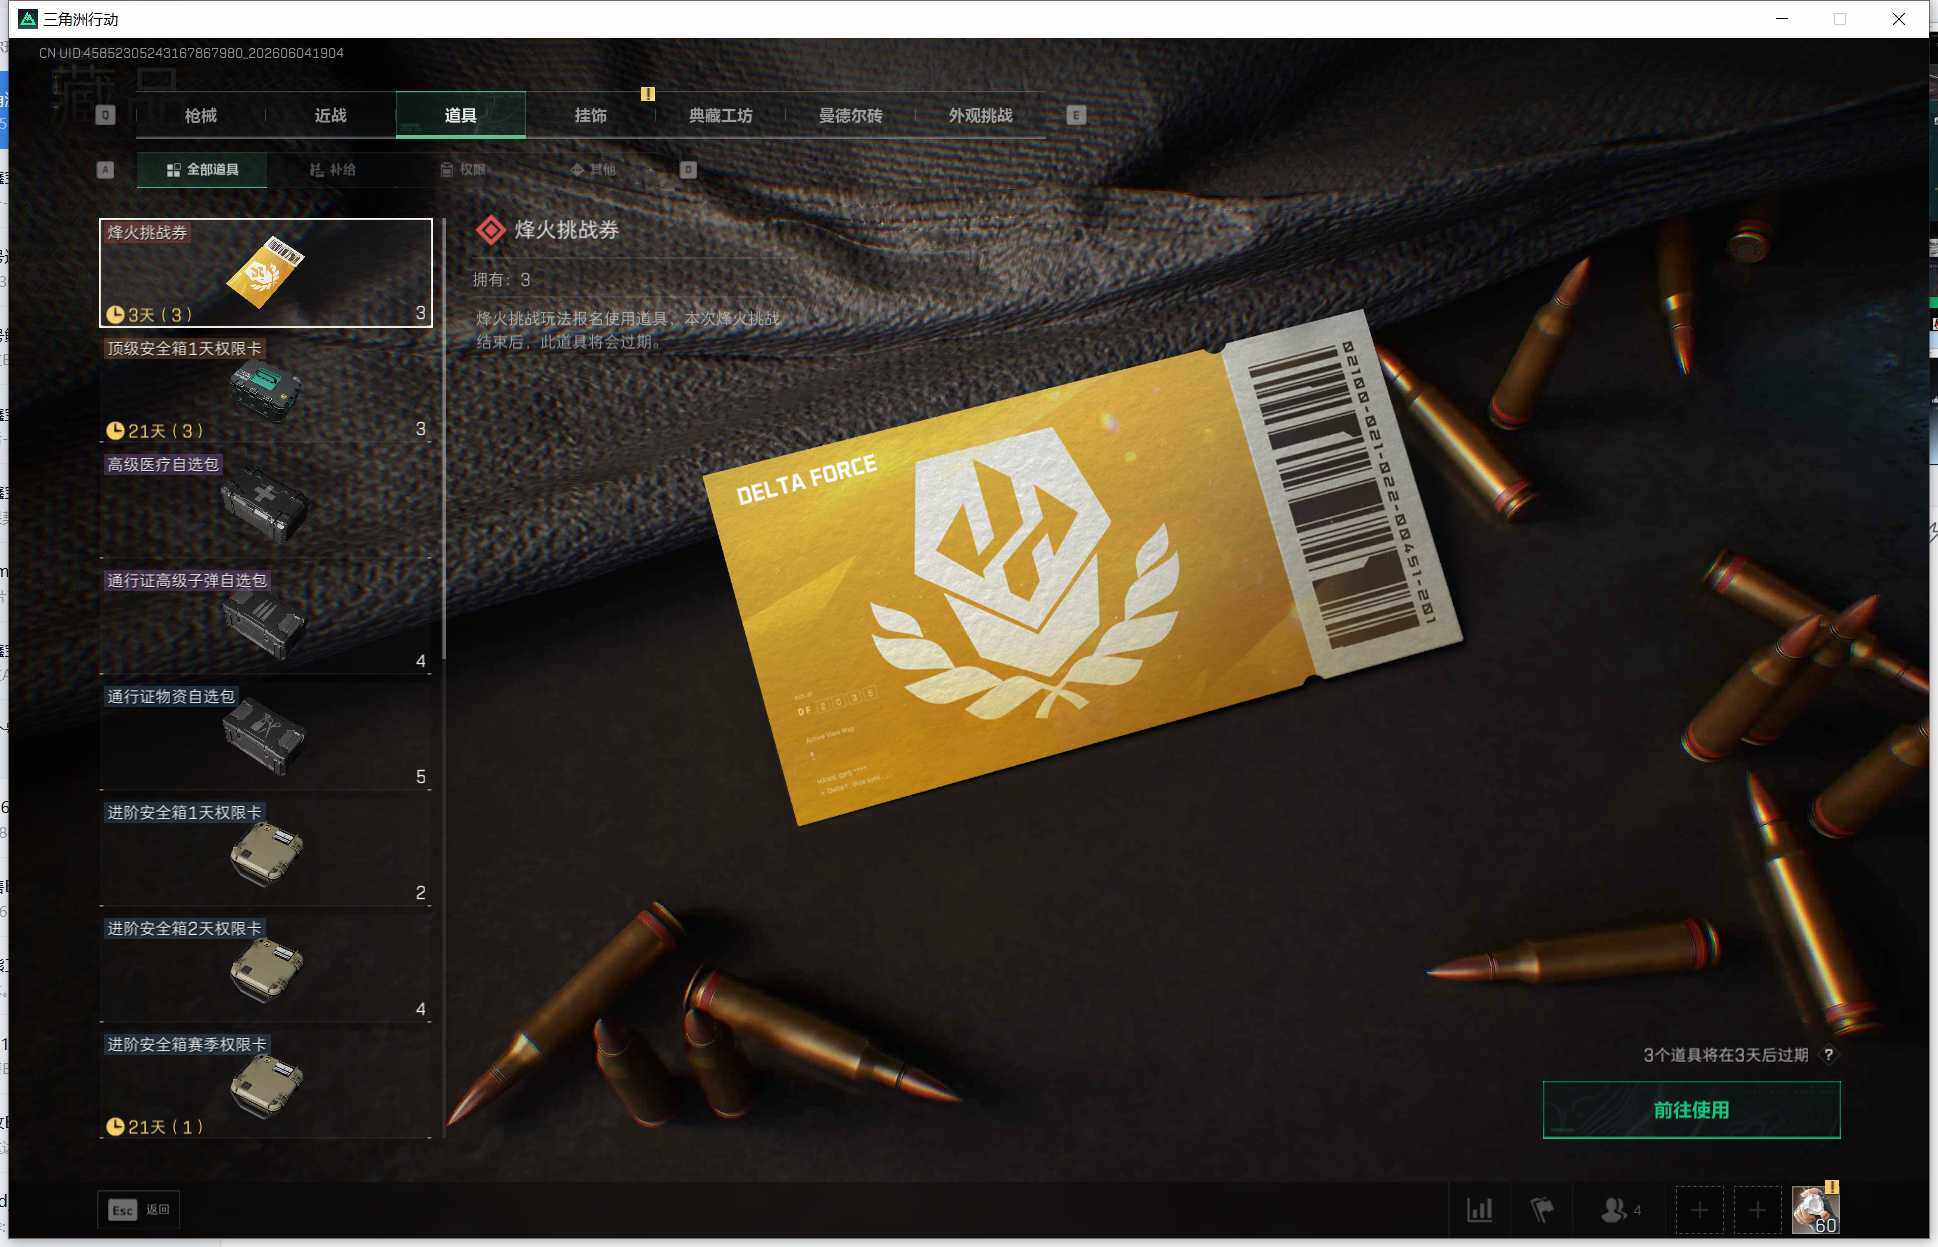Image resolution: width=1938 pixels, height=1247 pixels.
Task: Click the first empty squad slot plus
Action: 1699,1210
